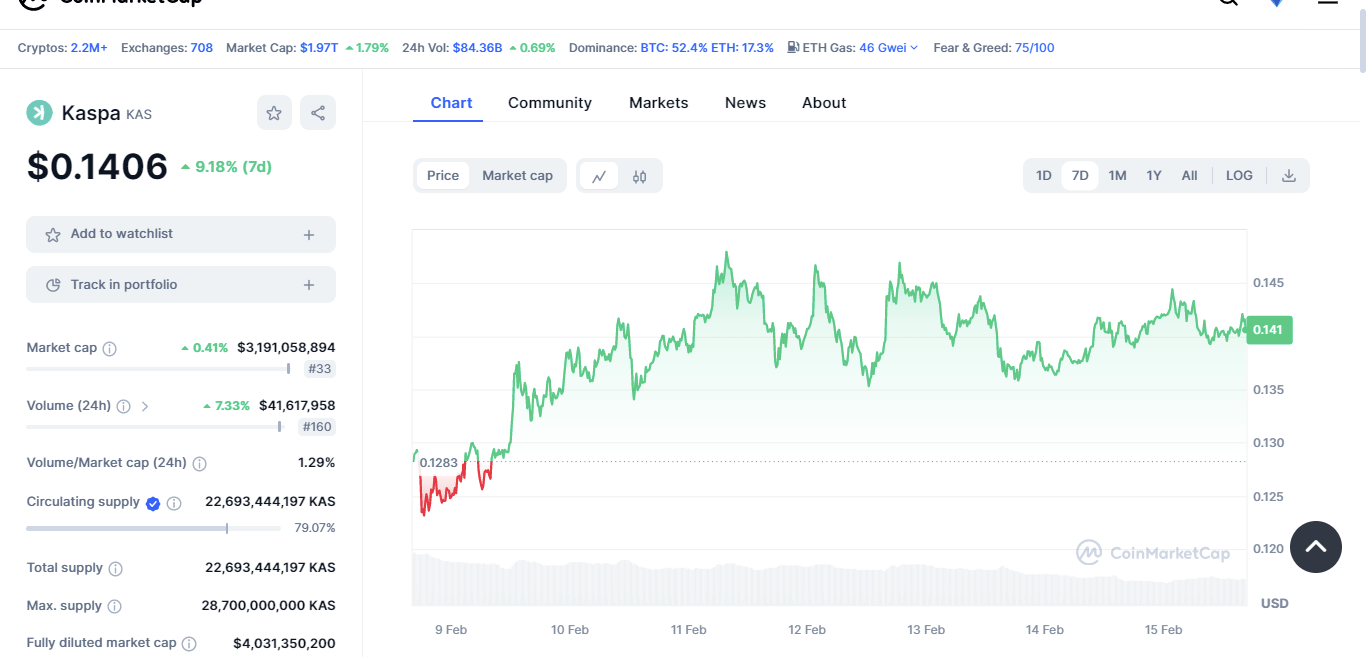1366x657 pixels.
Task: Click the ETH Gas pump icon
Action: point(793,47)
